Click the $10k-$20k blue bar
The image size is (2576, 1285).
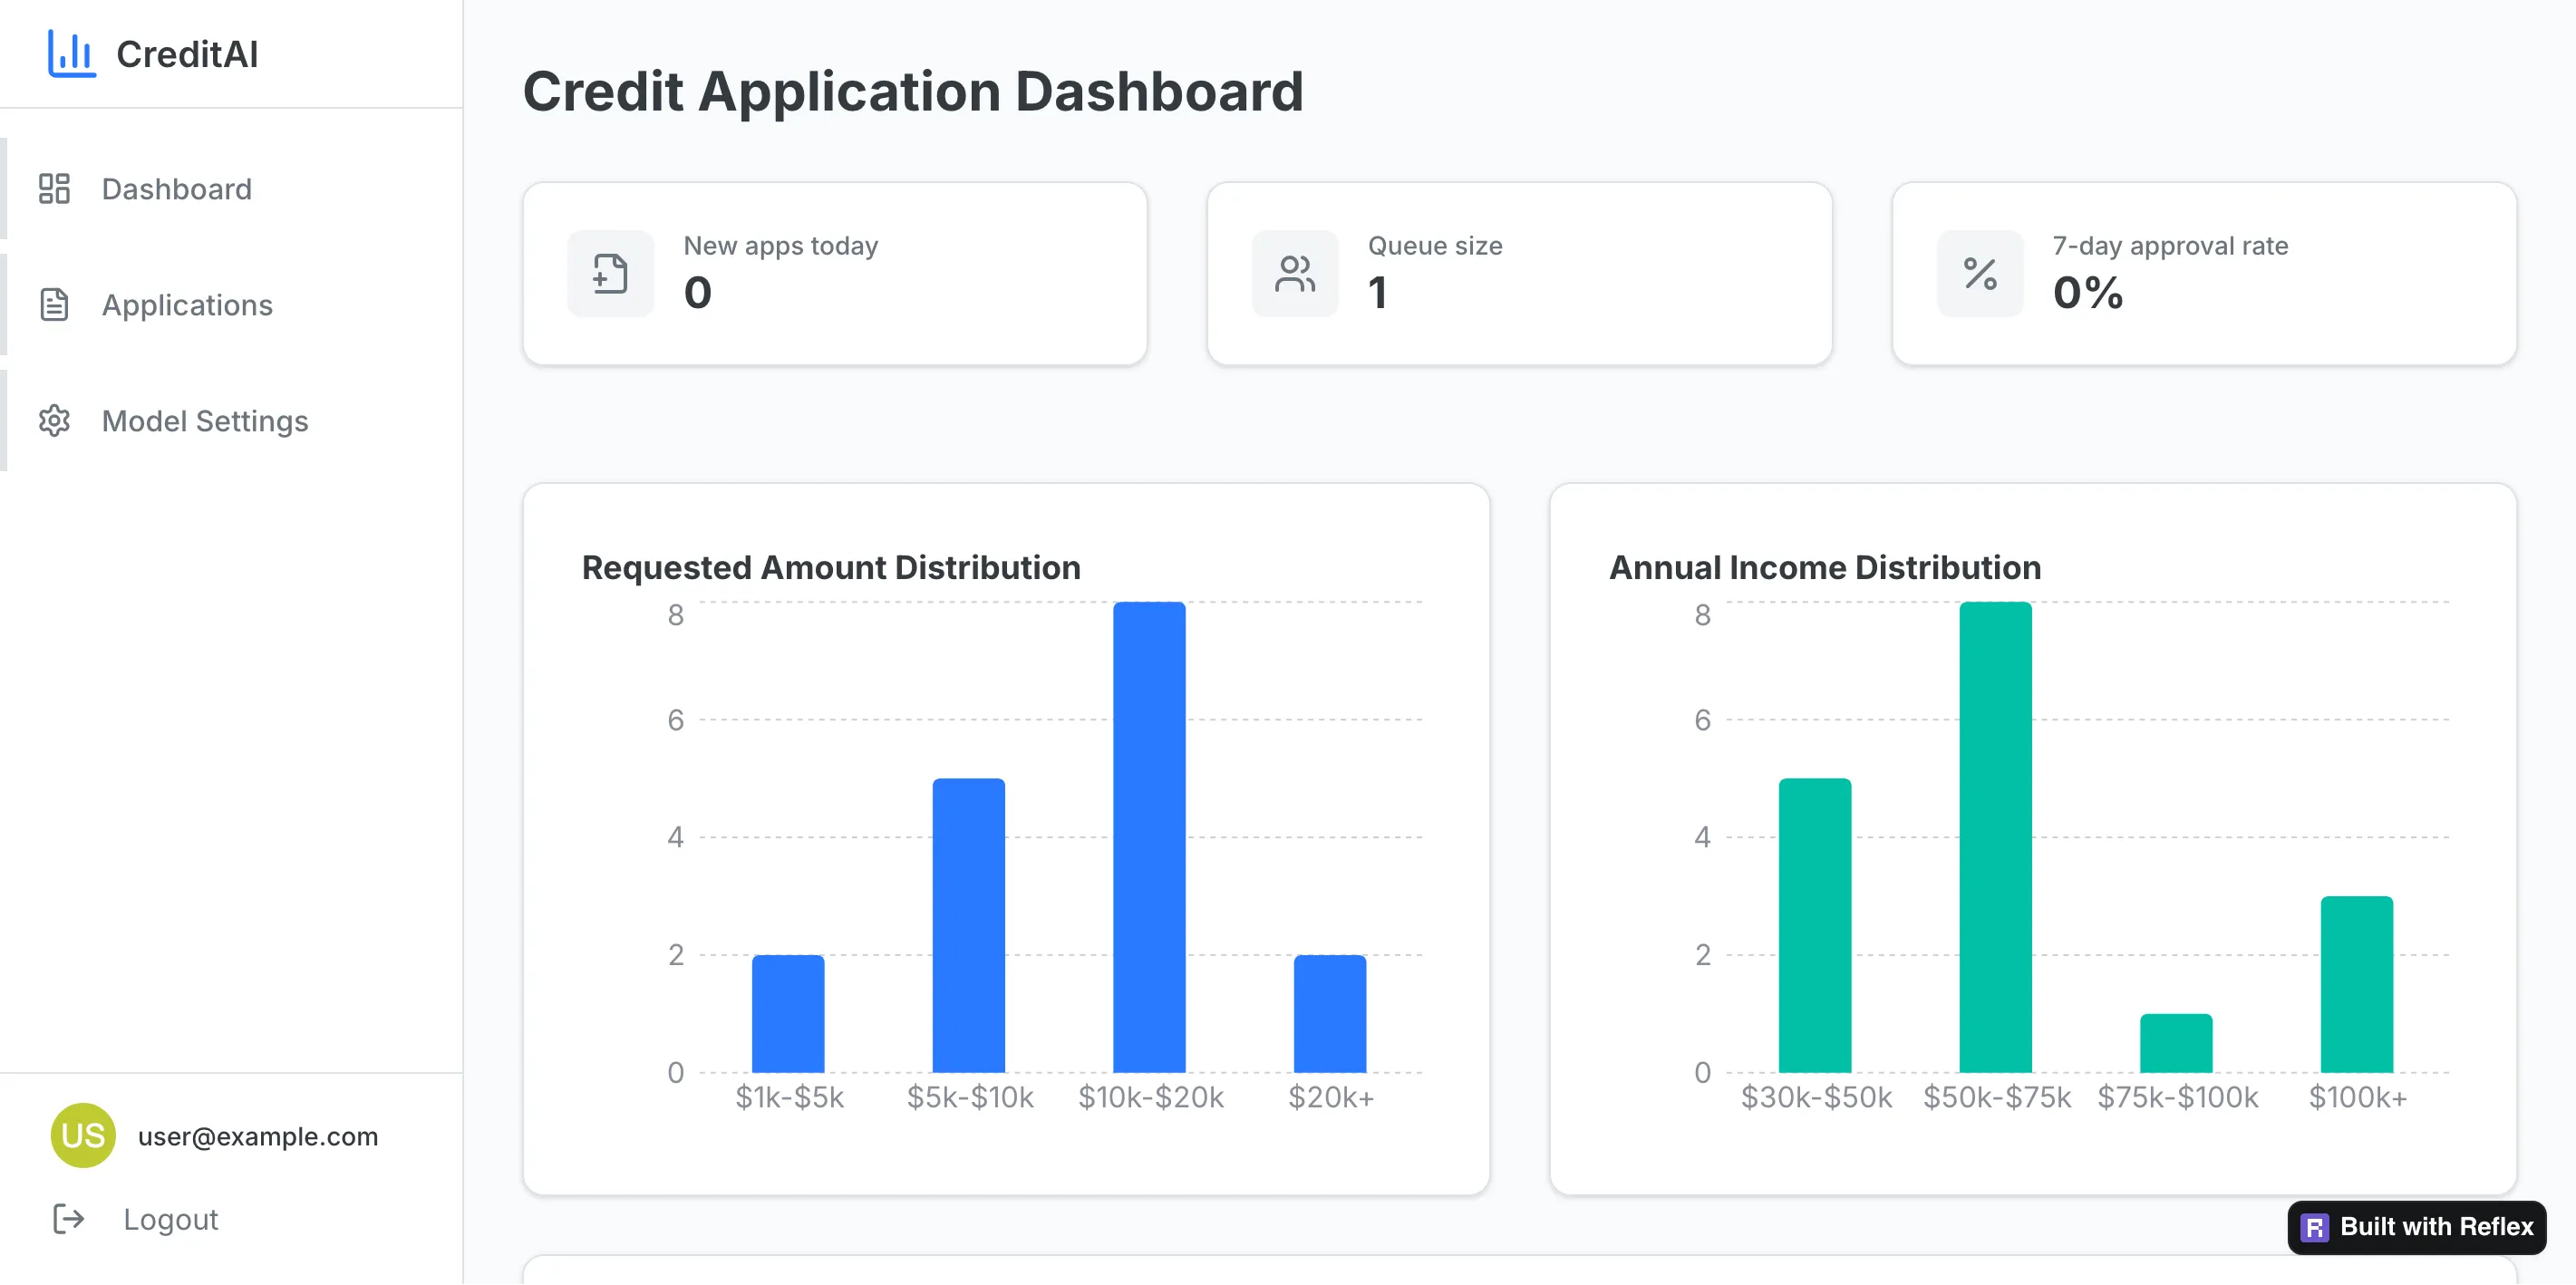(1149, 837)
